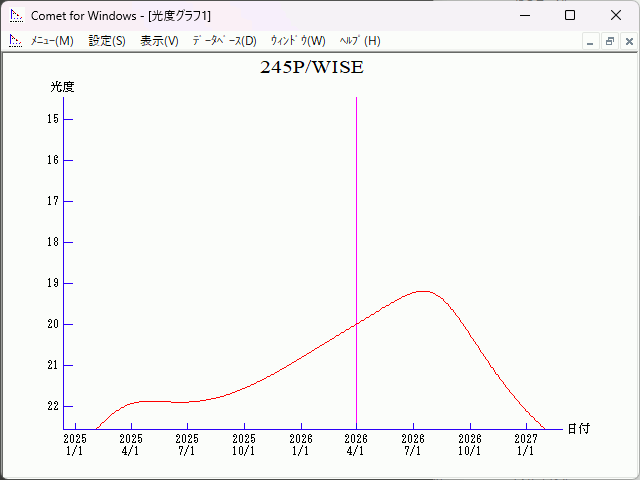
Task: Open the データベース(D) menu
Action: pyautogui.click(x=224, y=41)
